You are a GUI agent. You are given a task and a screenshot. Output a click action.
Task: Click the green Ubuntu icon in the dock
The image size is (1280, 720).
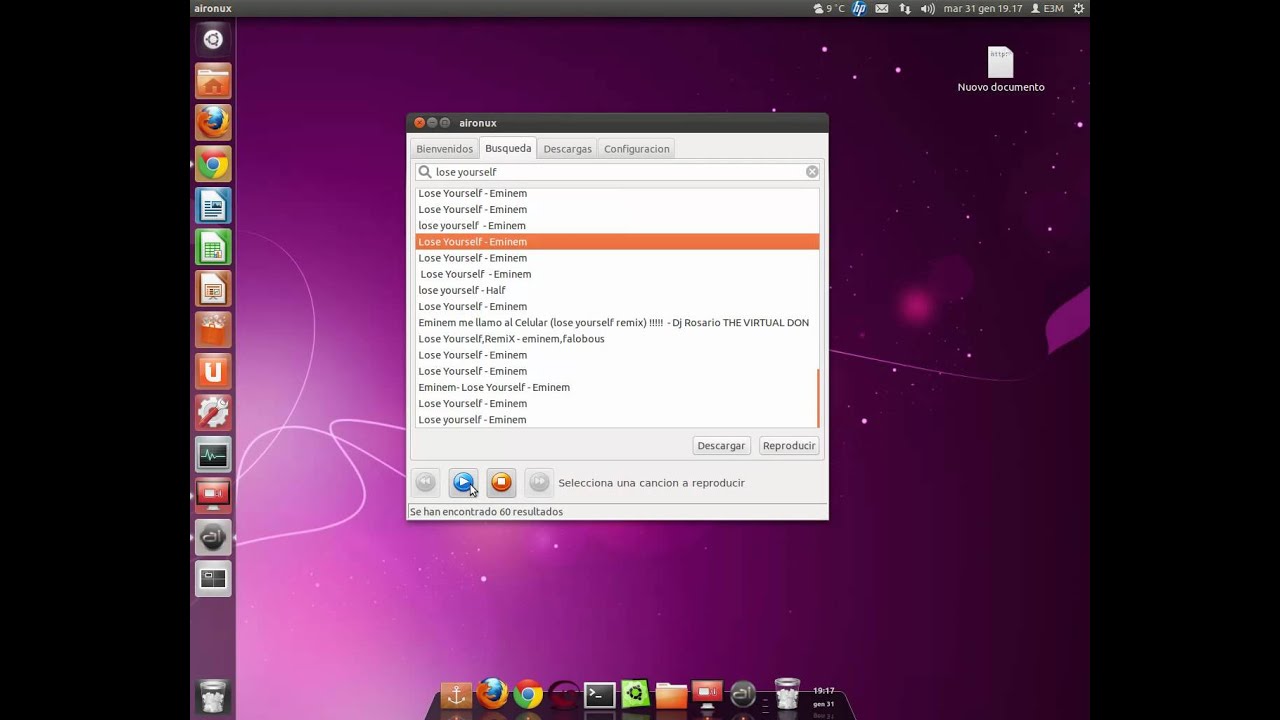pyautogui.click(x=636, y=694)
